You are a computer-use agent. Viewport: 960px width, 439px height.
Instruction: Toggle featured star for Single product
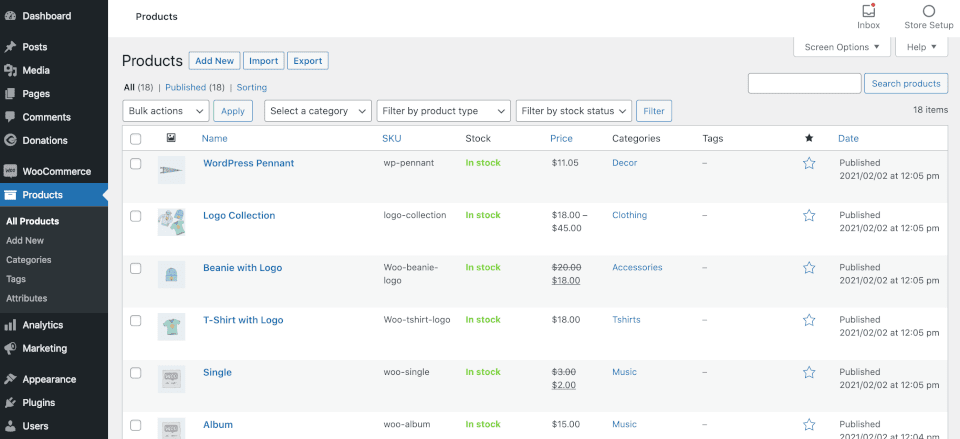click(x=809, y=372)
